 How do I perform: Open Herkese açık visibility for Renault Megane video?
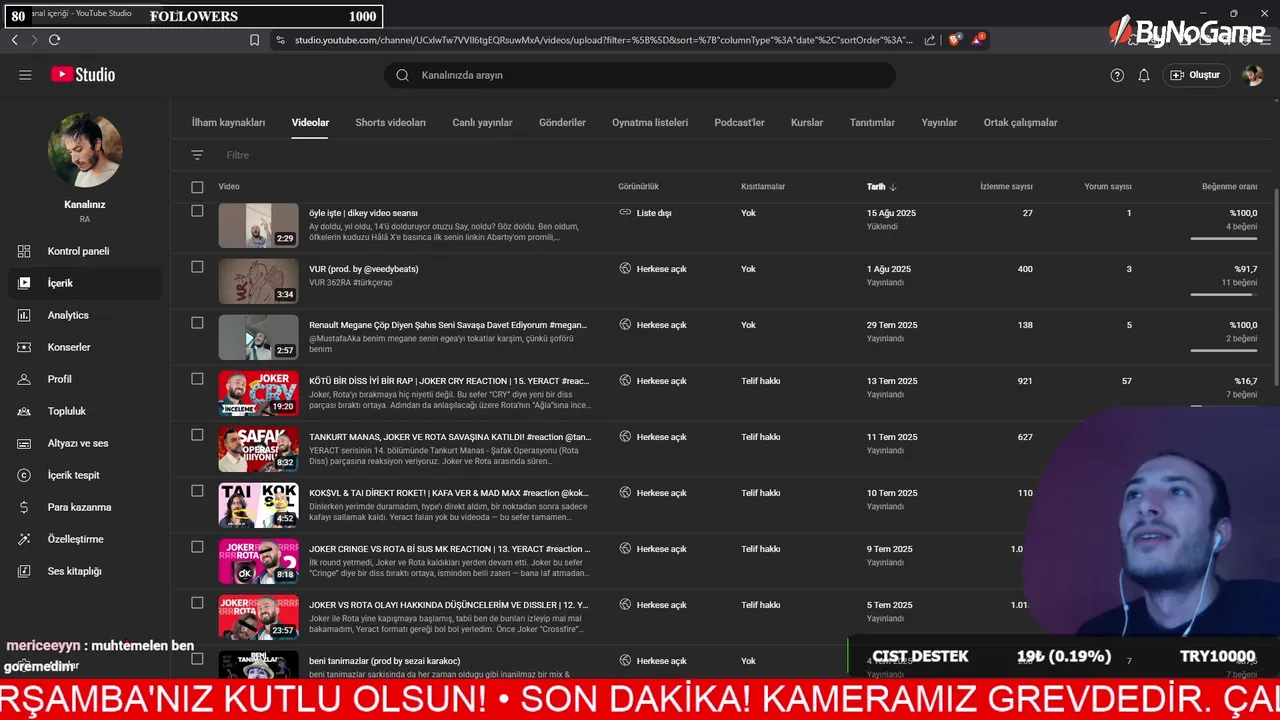coord(653,325)
